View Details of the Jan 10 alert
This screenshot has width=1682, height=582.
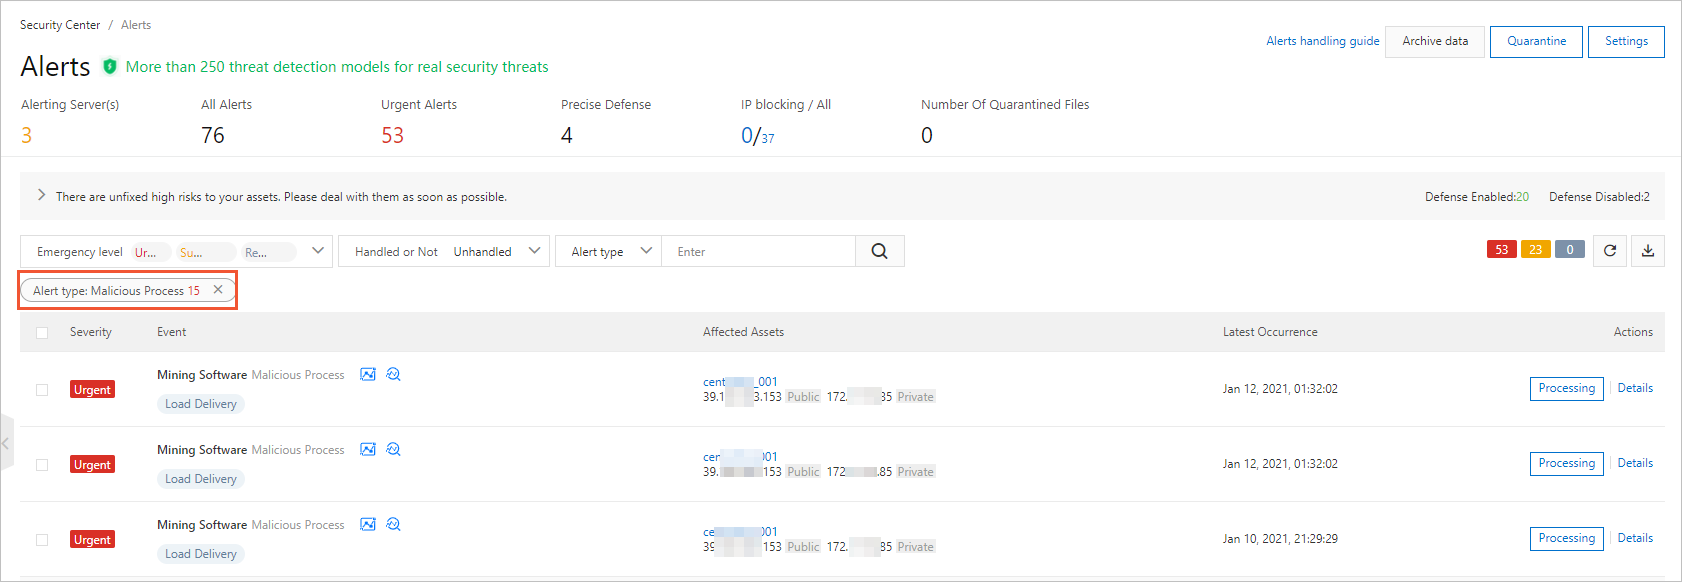pyautogui.click(x=1635, y=538)
